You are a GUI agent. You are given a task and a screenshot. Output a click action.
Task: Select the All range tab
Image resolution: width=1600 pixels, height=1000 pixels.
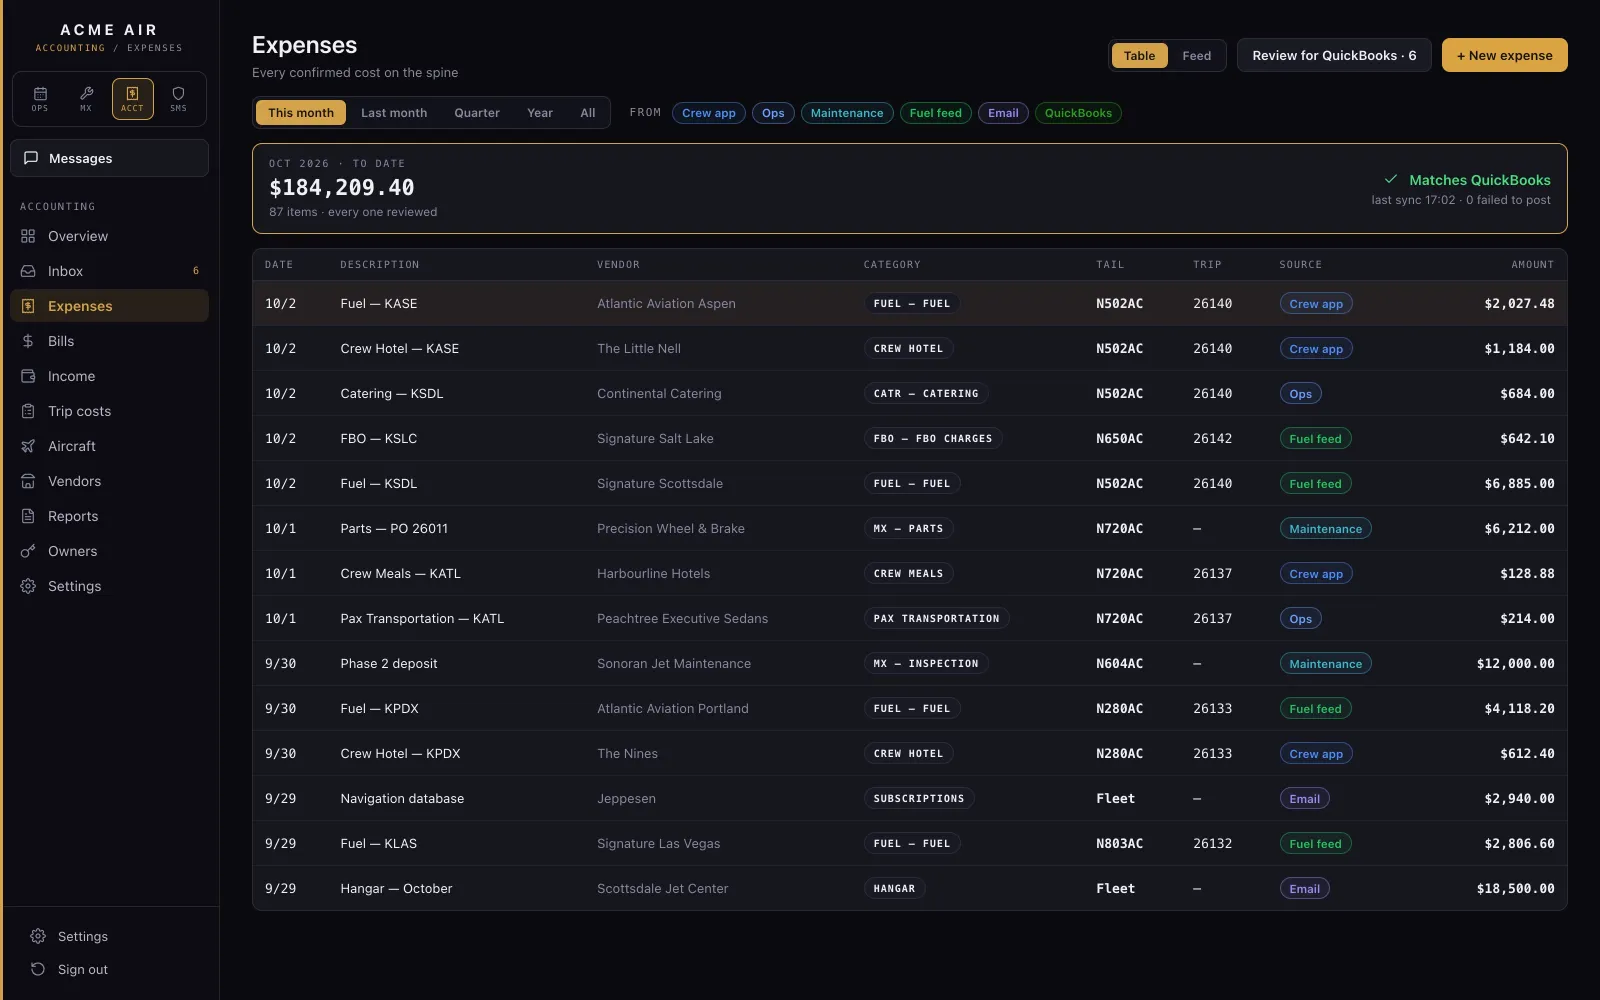[588, 113]
